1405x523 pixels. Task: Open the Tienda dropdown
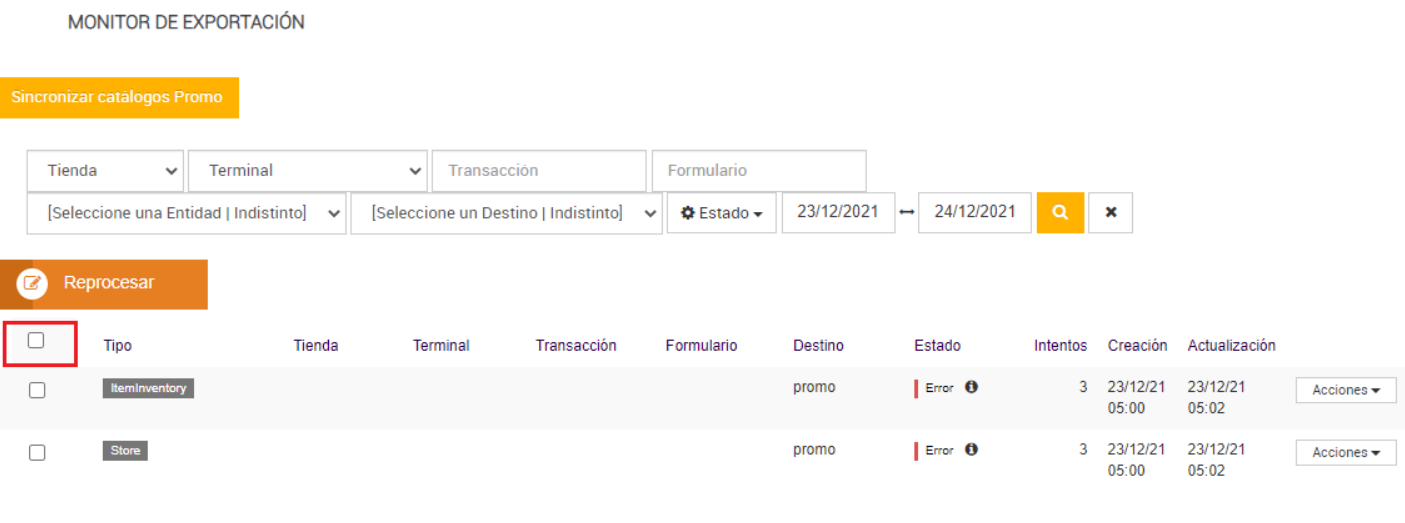click(105, 171)
